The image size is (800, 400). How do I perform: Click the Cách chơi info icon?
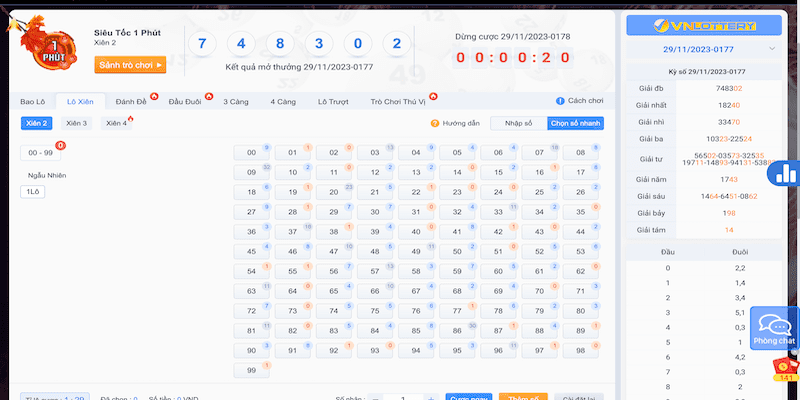[x=560, y=101]
